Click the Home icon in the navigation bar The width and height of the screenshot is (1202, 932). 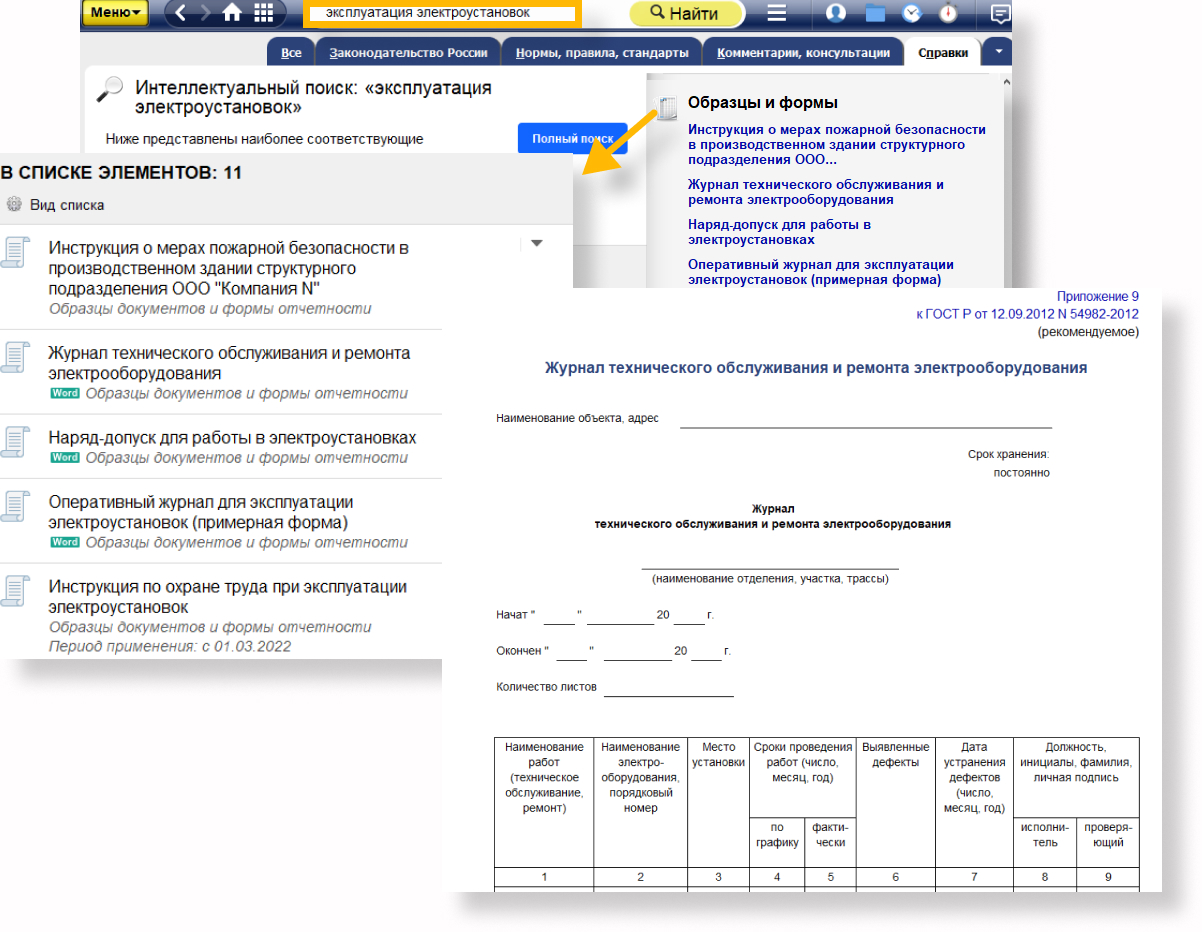point(232,13)
